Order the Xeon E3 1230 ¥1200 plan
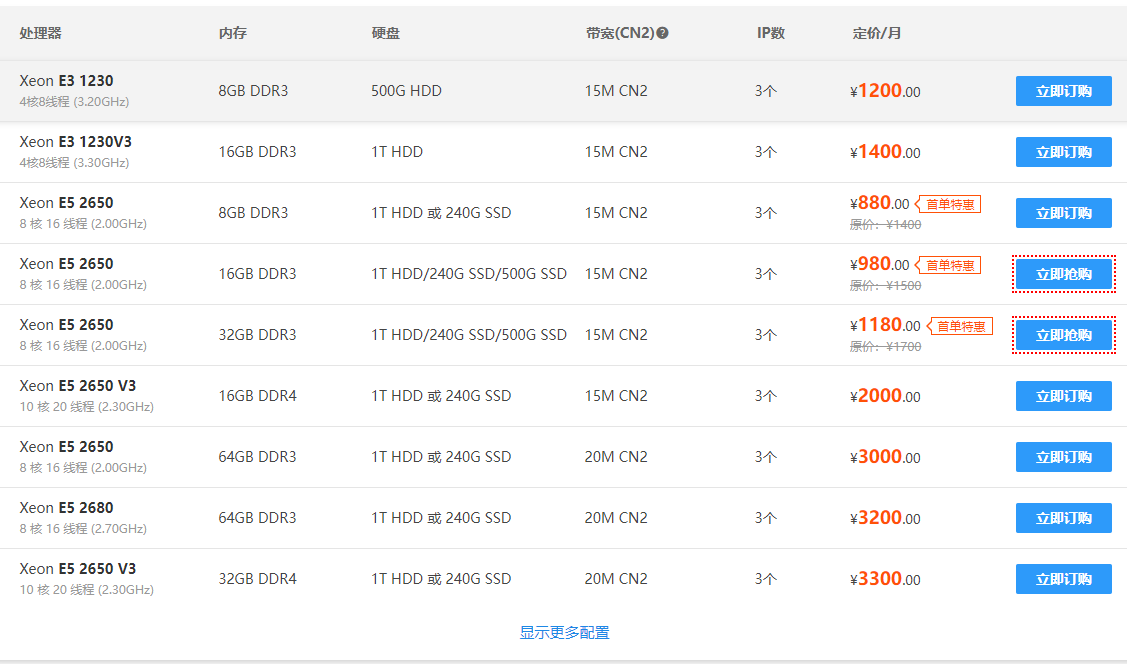The height and width of the screenshot is (664, 1127). tap(1064, 91)
